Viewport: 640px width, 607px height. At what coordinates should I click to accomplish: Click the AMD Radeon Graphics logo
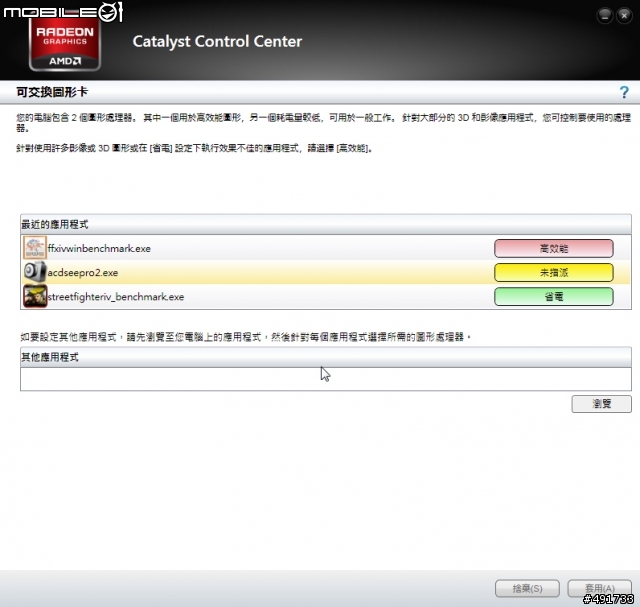tap(65, 45)
